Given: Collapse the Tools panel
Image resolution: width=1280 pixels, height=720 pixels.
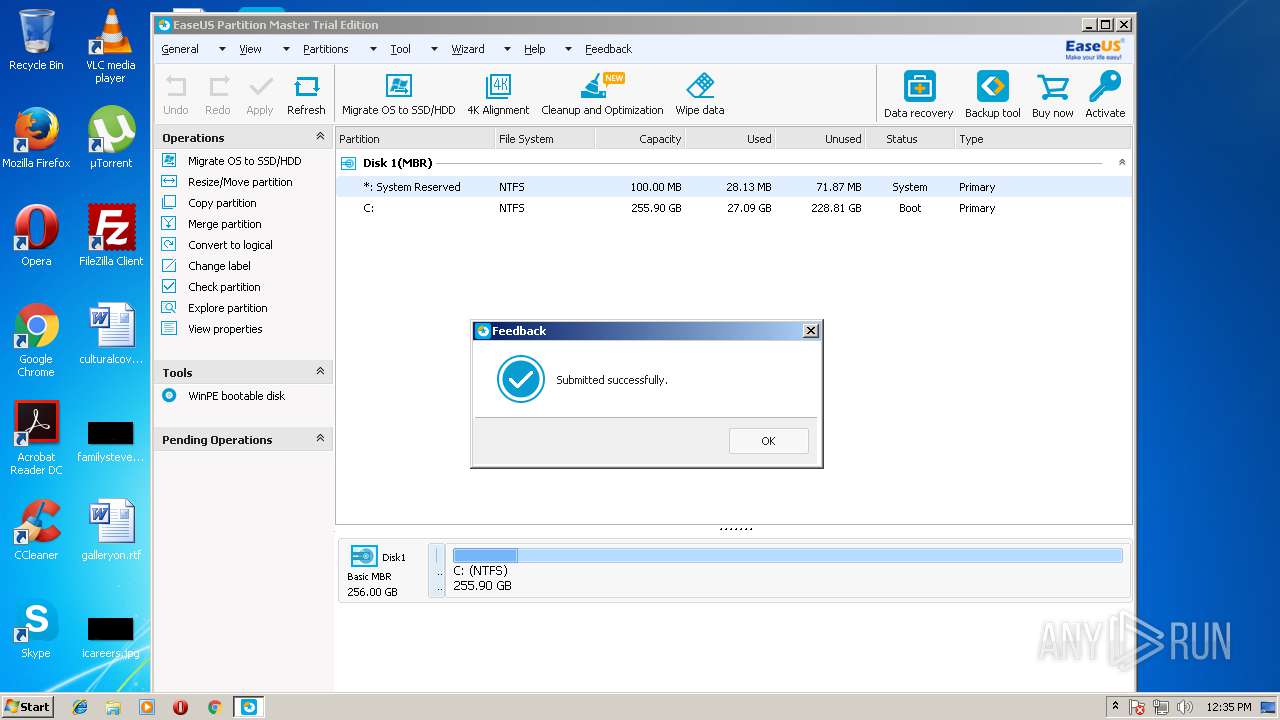Looking at the screenshot, I should [x=320, y=372].
